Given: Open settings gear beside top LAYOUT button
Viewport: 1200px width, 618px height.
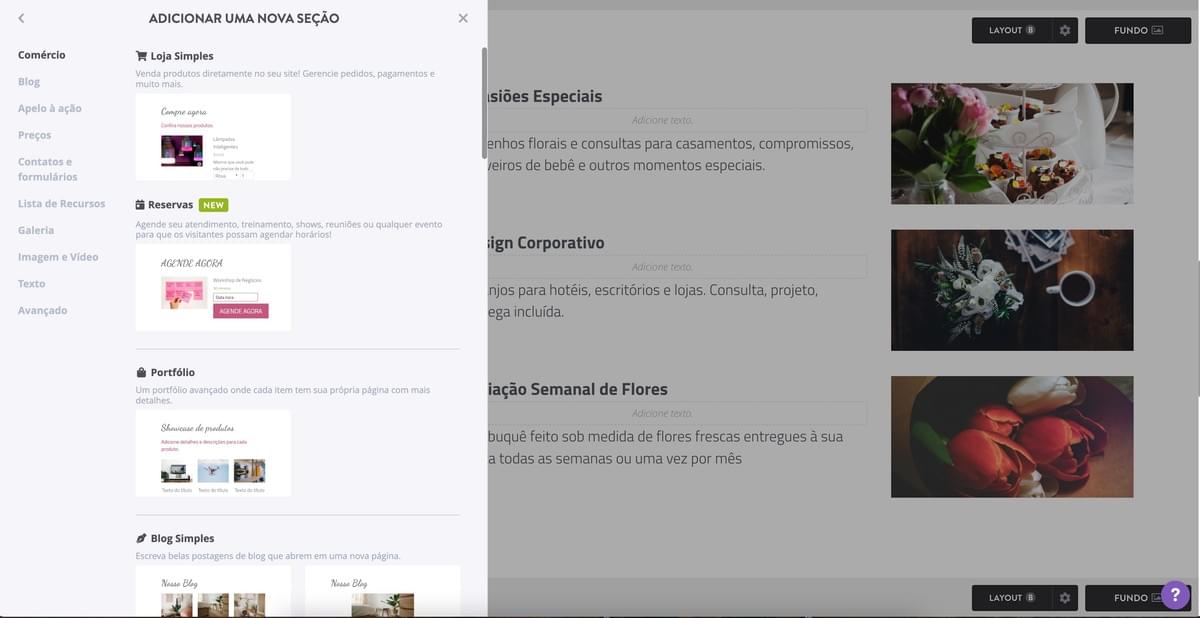Looking at the screenshot, I should (x=1065, y=31).
